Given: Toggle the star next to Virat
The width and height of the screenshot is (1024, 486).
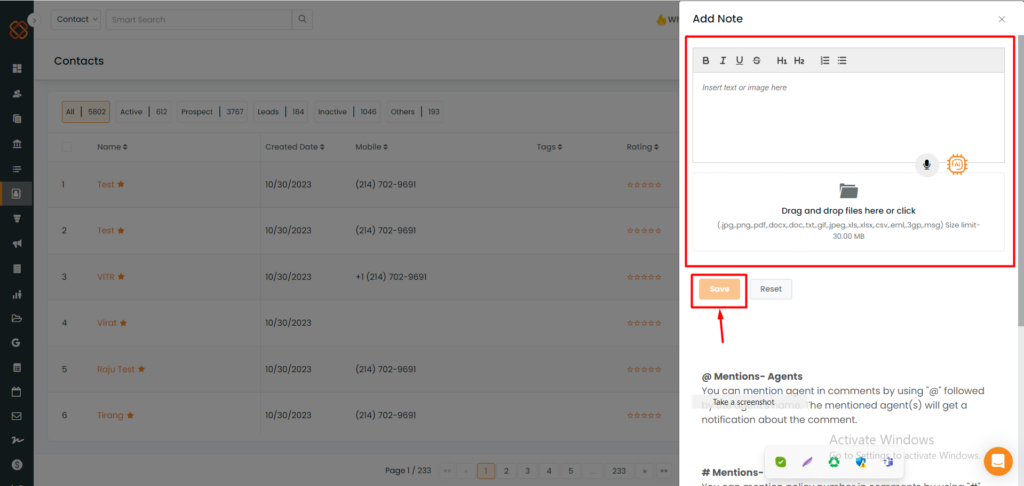Looking at the screenshot, I should [x=123, y=323].
